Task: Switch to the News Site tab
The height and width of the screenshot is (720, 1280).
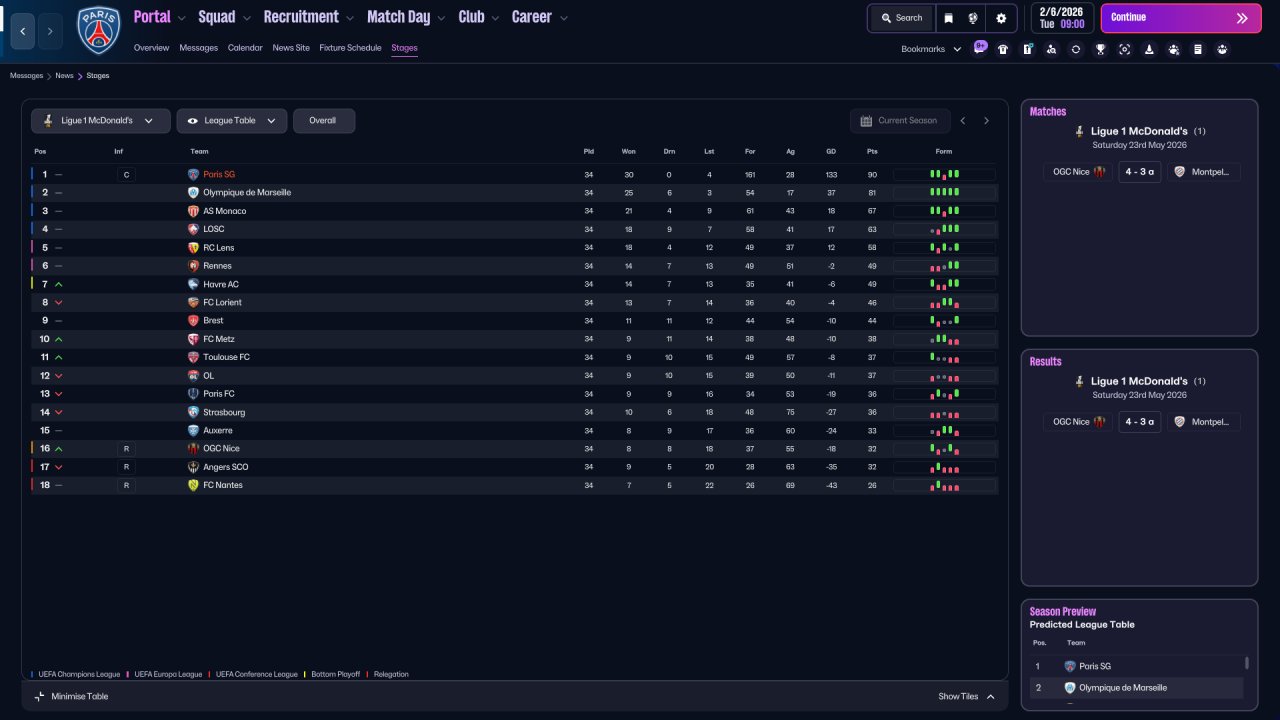Action: (291, 48)
